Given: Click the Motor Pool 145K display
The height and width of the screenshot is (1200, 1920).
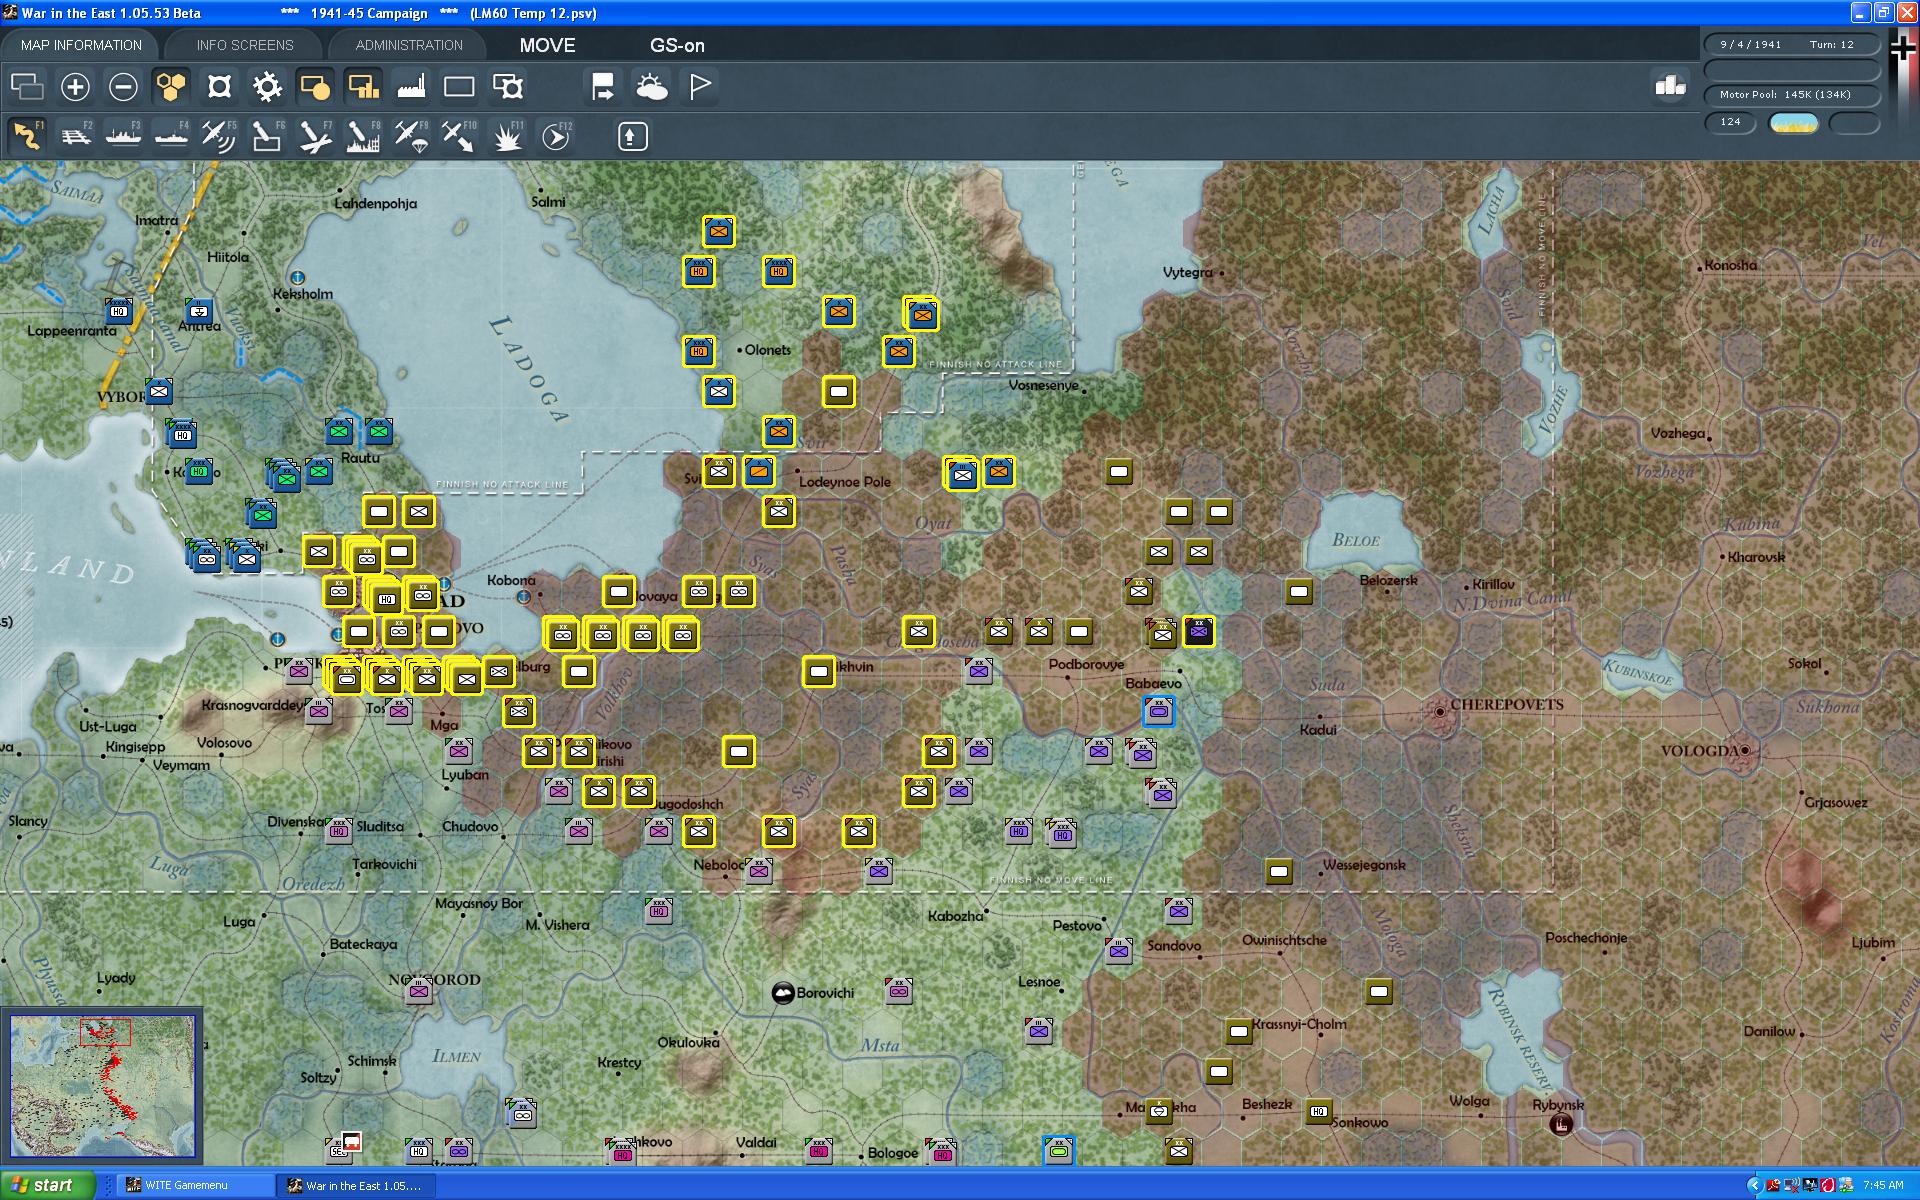Looking at the screenshot, I should pyautogui.click(x=1791, y=95).
